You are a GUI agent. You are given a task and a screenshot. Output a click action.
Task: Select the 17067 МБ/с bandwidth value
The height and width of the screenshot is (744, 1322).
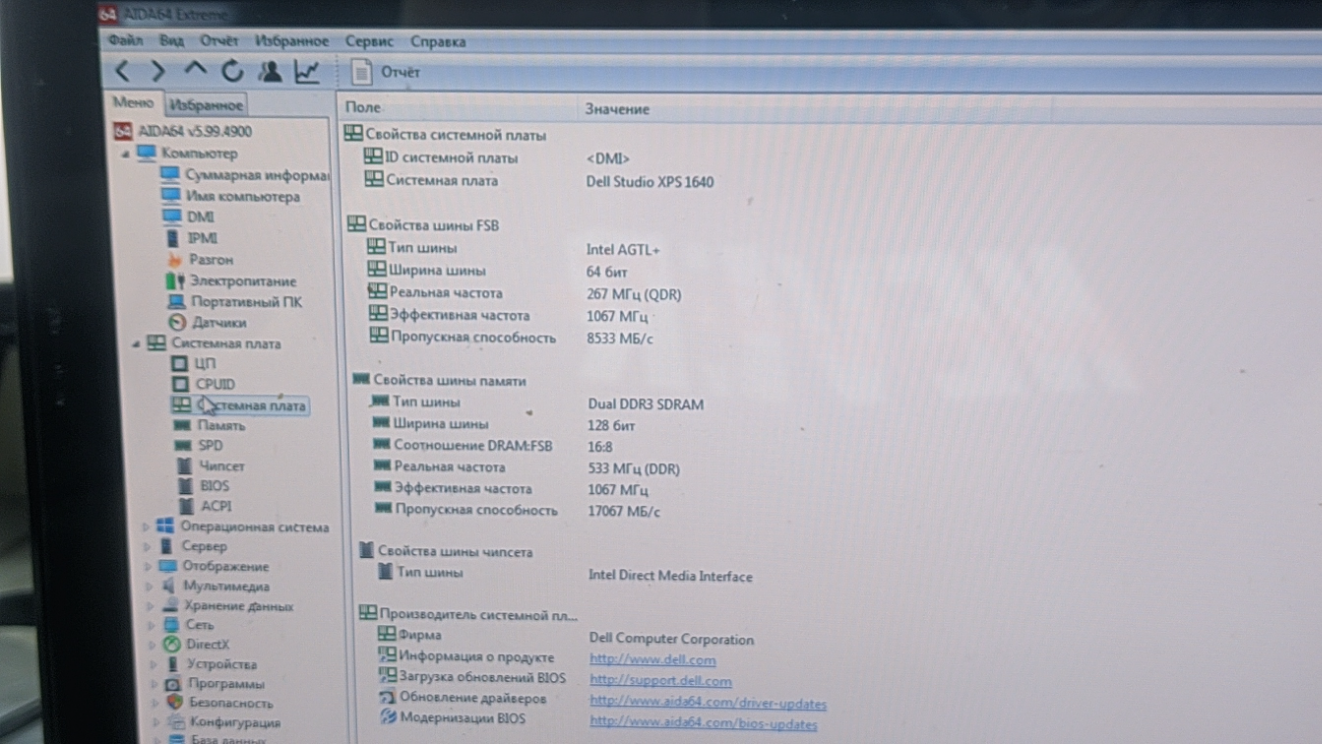(624, 511)
